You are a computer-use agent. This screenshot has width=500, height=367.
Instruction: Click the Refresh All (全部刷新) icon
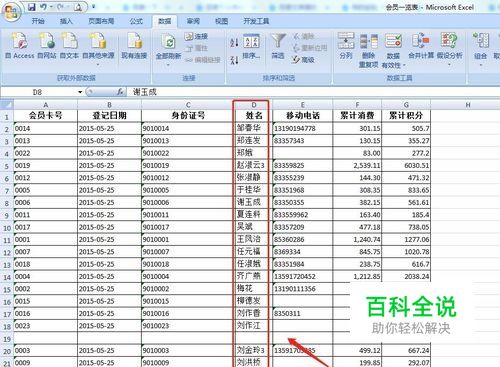click(x=168, y=42)
